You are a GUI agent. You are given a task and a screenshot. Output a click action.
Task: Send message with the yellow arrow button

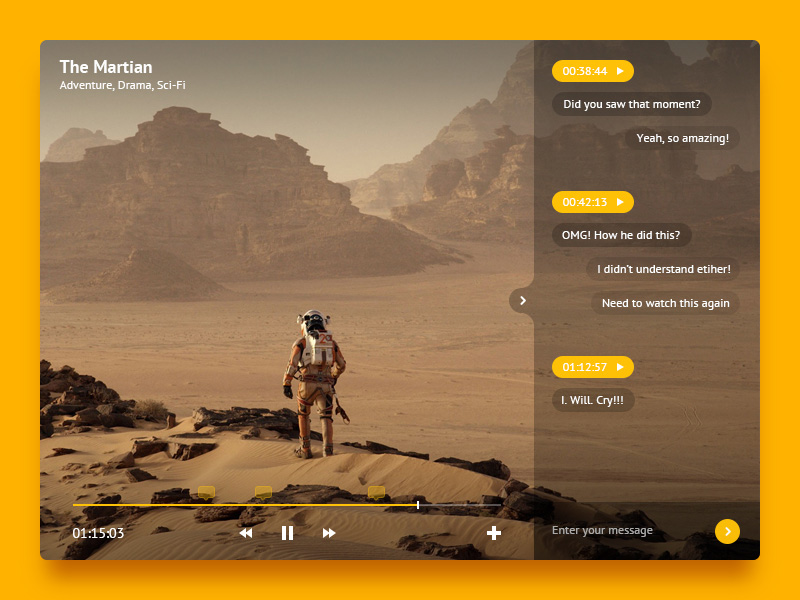pyautogui.click(x=727, y=531)
